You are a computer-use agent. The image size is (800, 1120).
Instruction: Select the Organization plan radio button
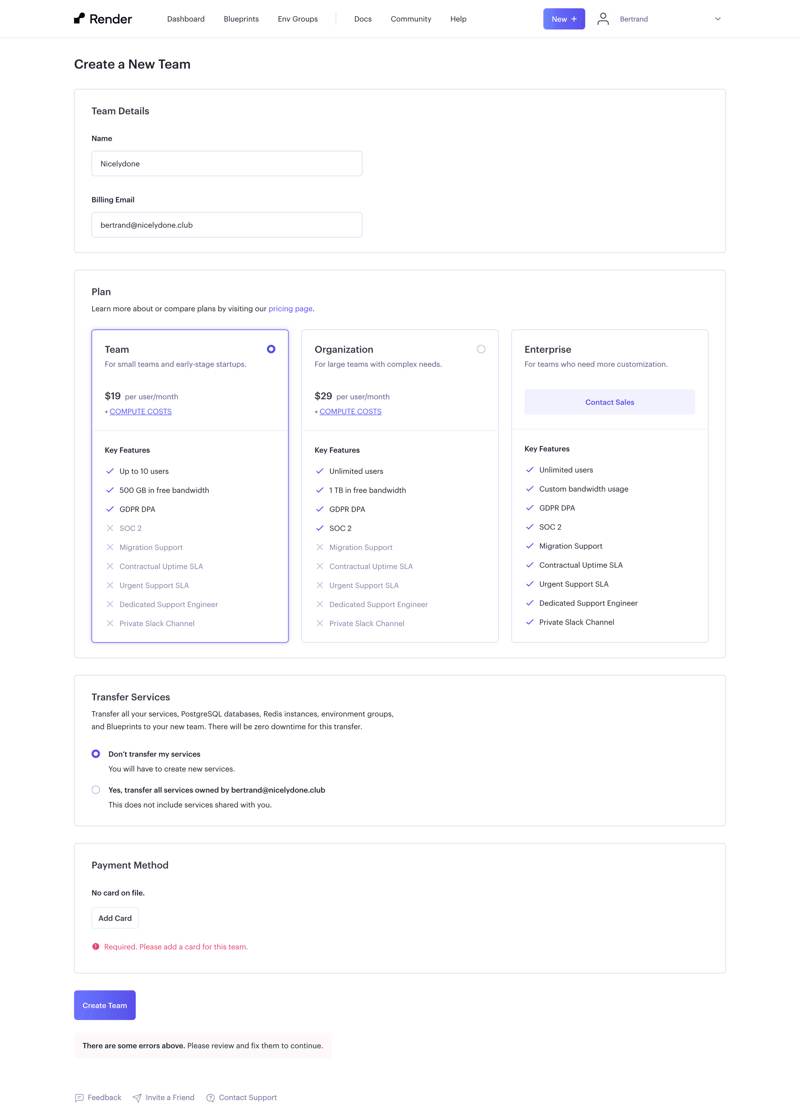coord(481,349)
